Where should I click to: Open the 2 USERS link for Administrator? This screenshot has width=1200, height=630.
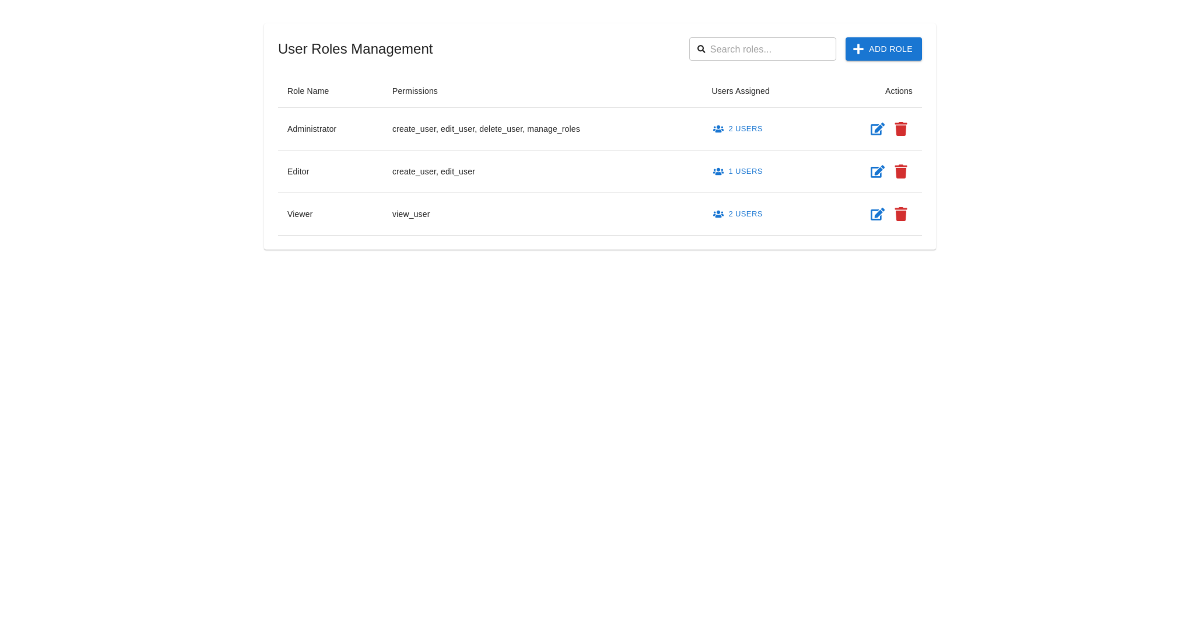pos(745,129)
